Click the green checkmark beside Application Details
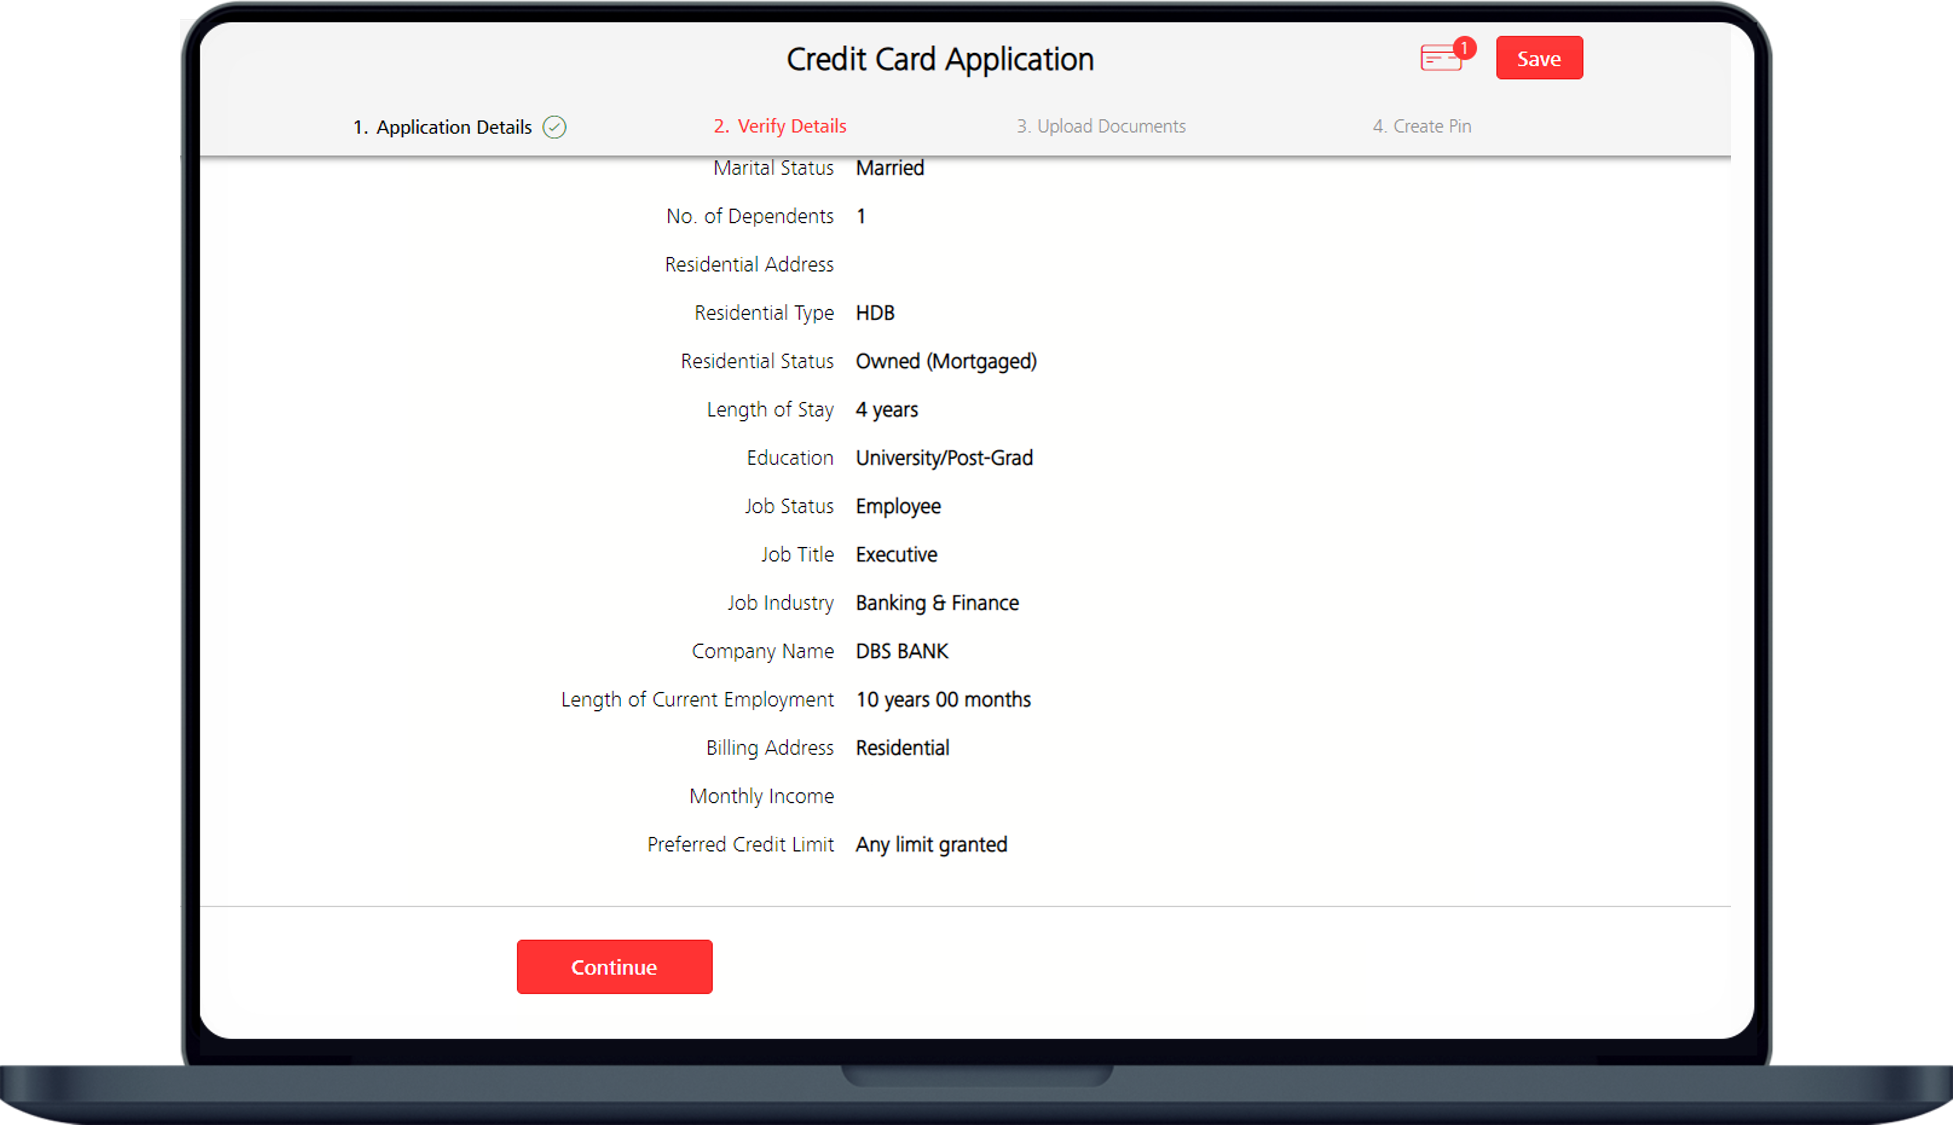The image size is (1953, 1125). pyautogui.click(x=554, y=127)
